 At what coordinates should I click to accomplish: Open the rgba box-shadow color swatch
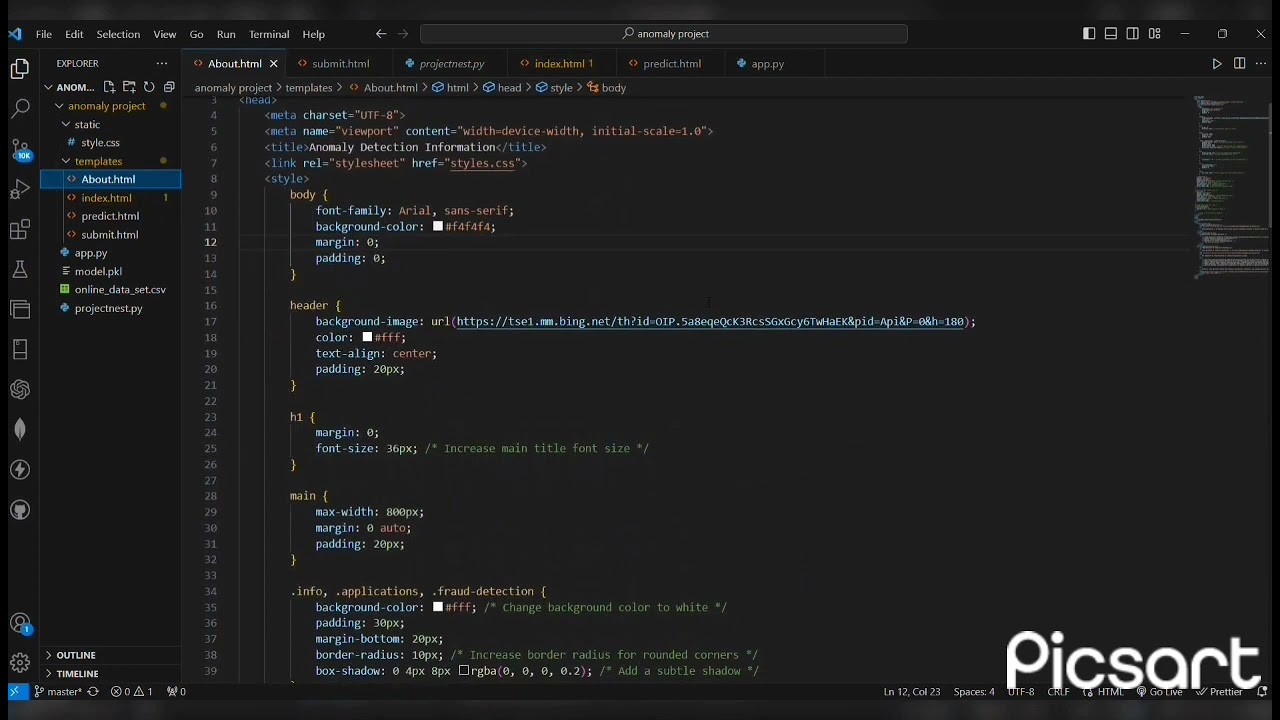coord(464,670)
